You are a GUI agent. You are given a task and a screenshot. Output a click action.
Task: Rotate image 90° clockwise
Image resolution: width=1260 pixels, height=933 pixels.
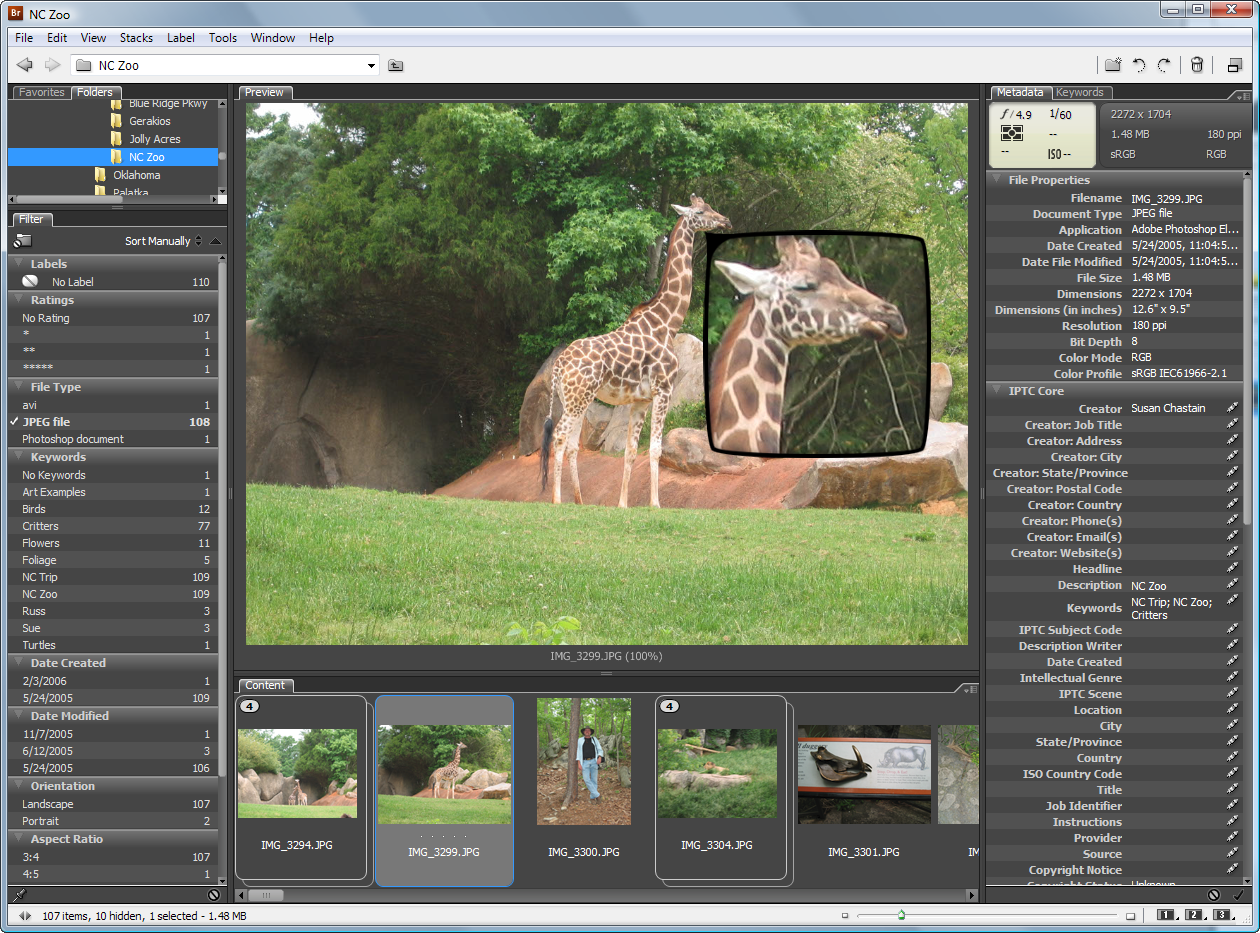click(x=1164, y=66)
